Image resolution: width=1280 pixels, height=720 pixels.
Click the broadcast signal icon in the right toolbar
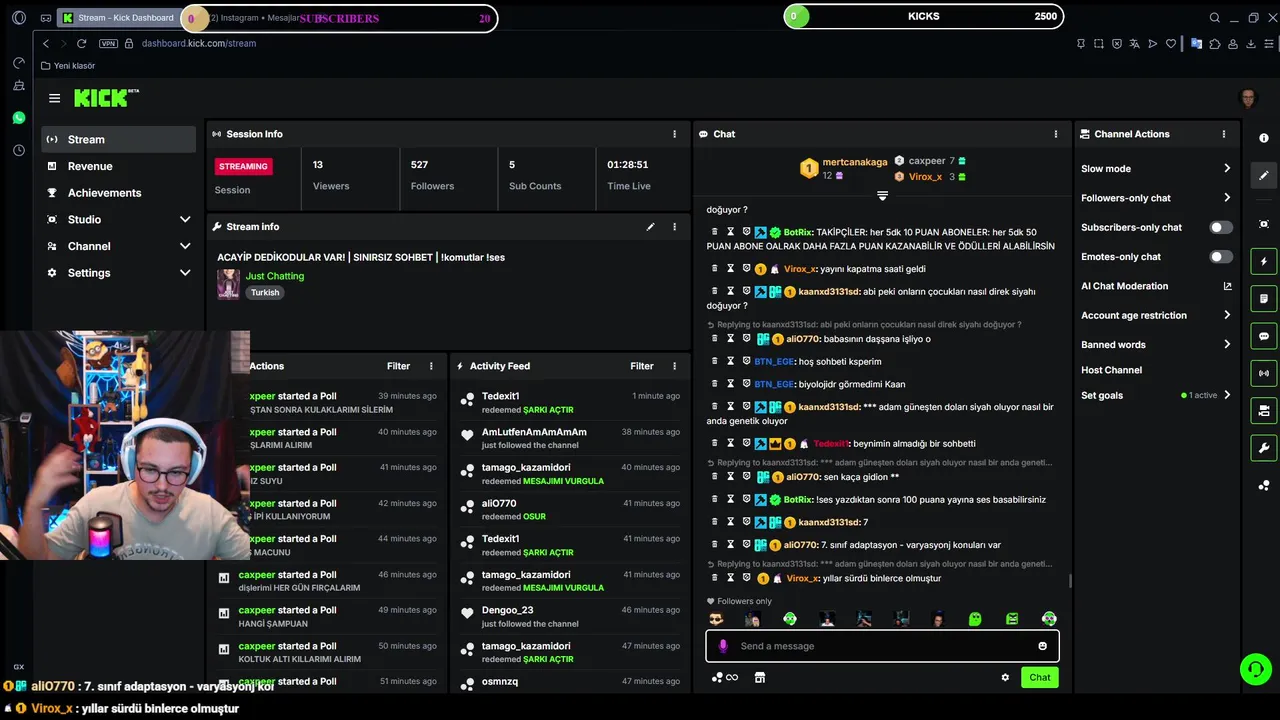1264,374
